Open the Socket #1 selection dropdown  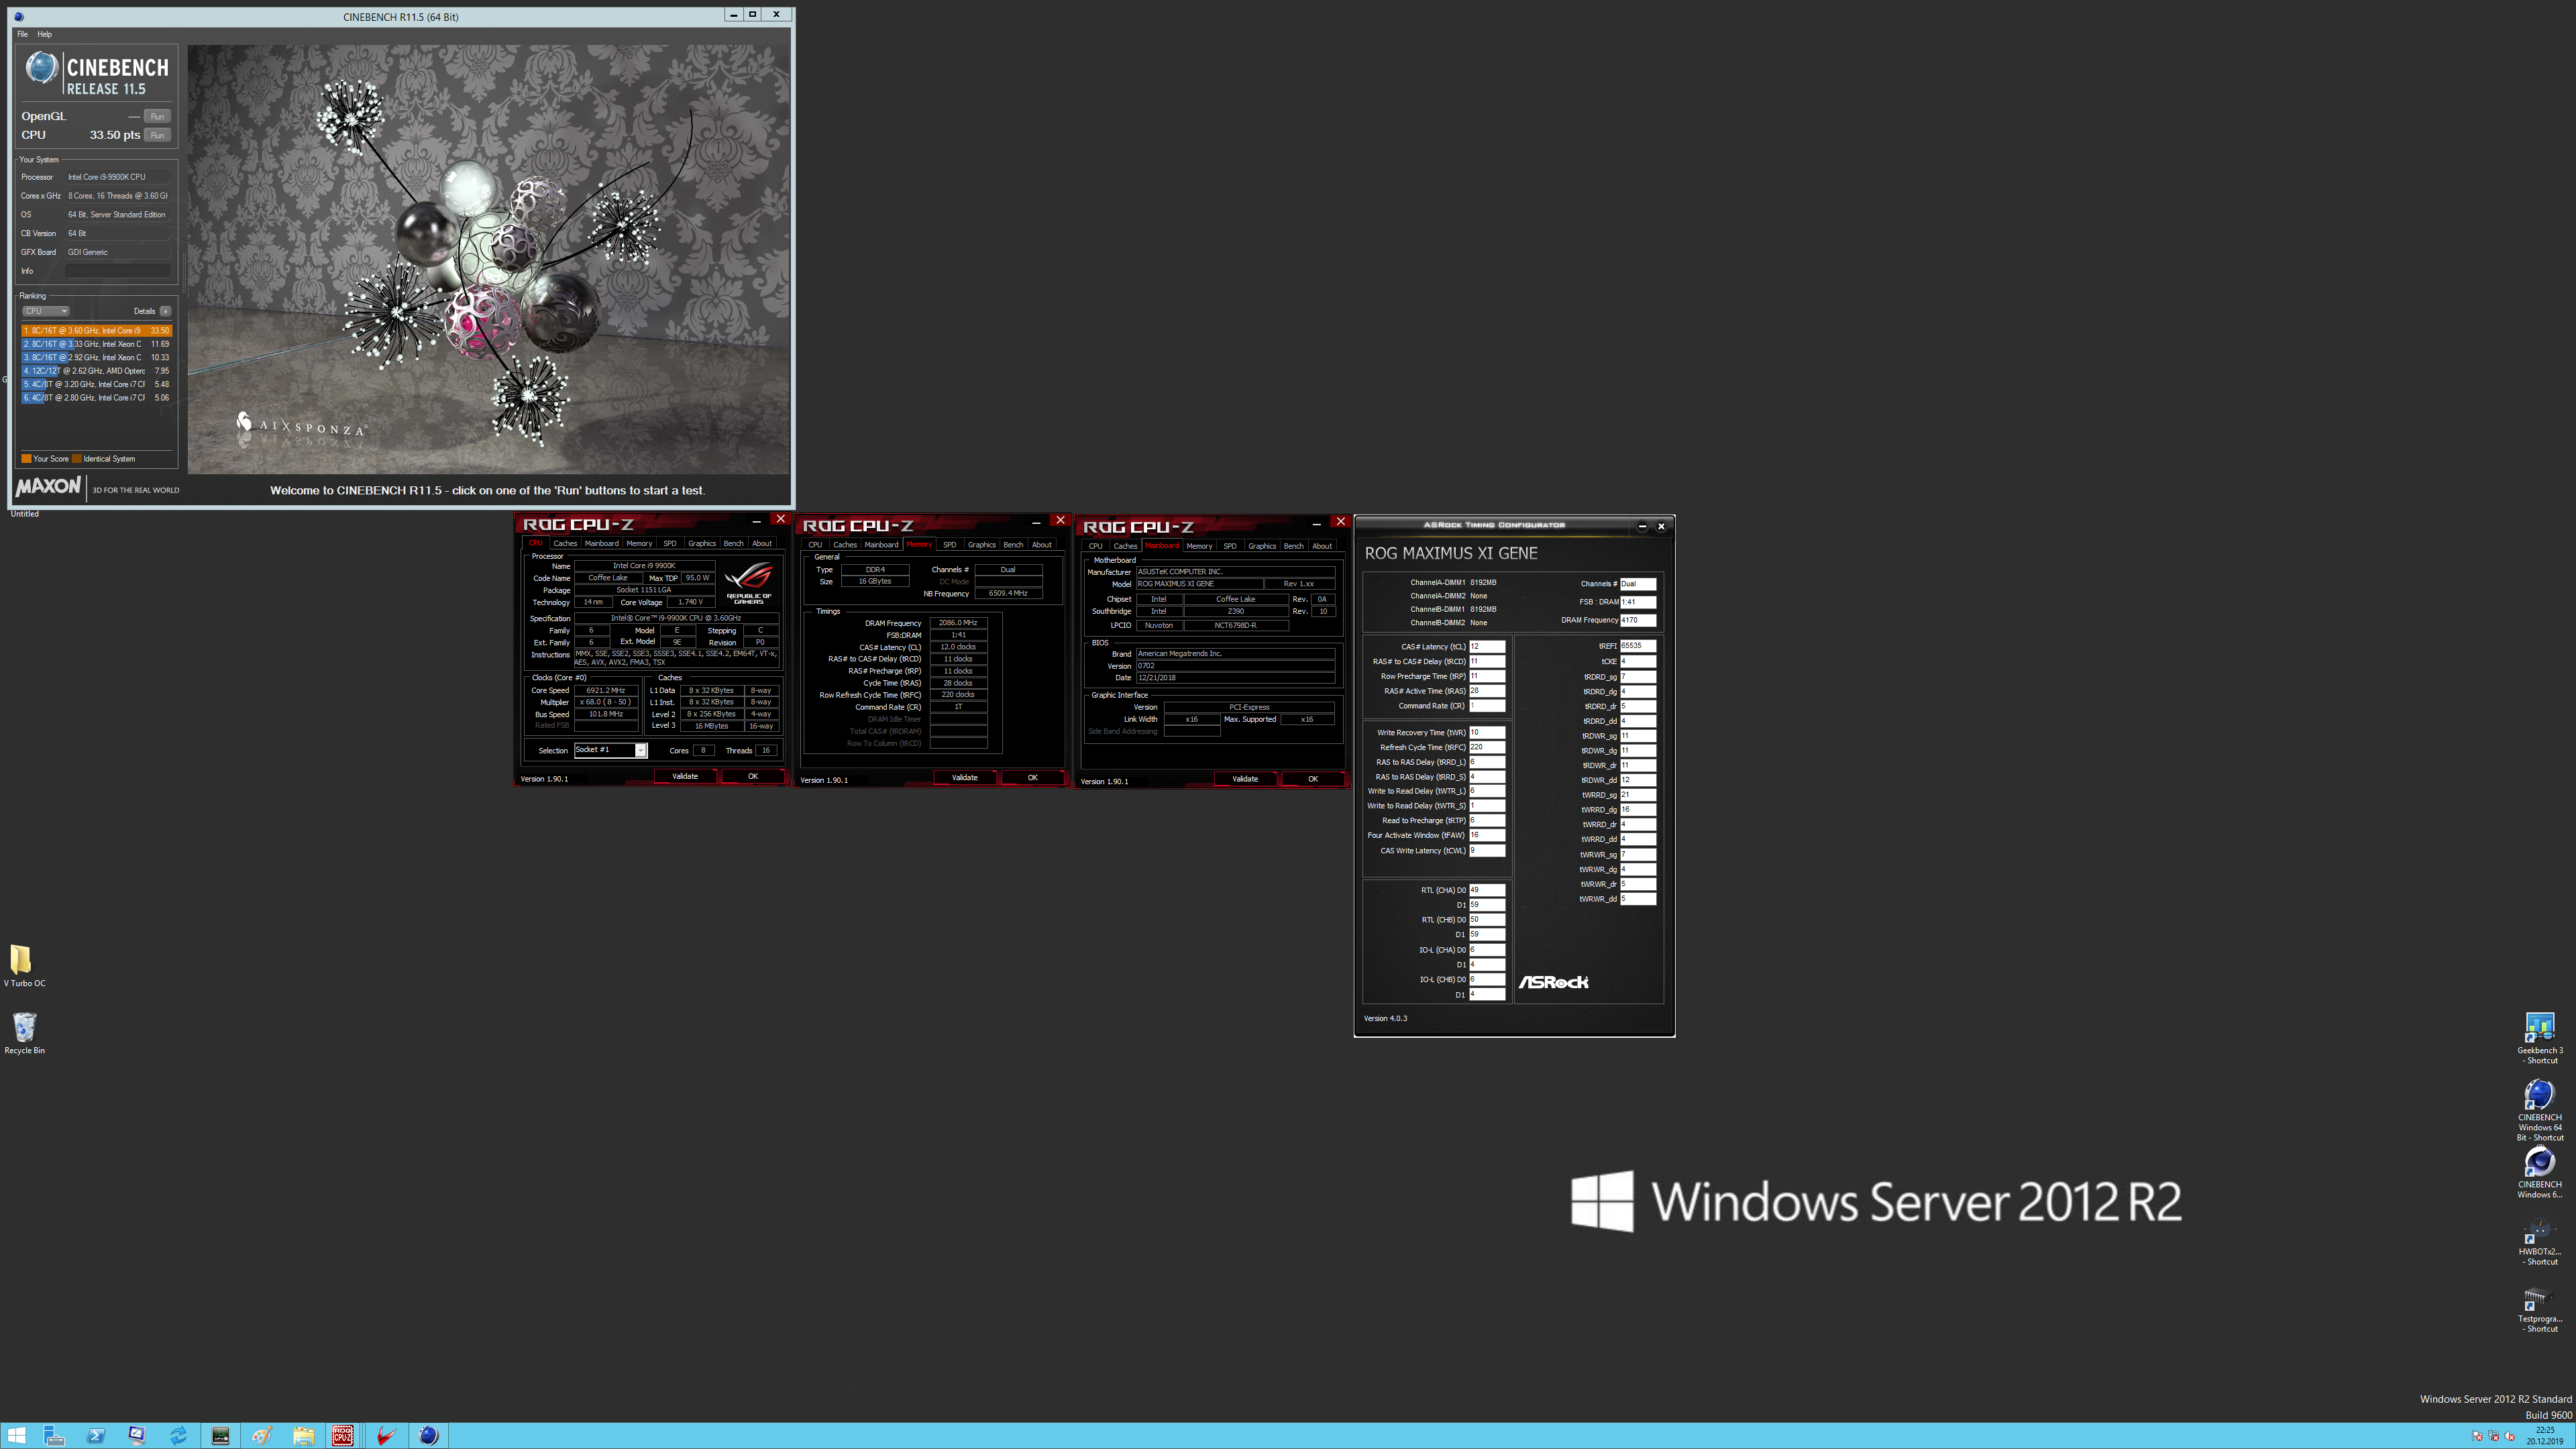pos(610,750)
